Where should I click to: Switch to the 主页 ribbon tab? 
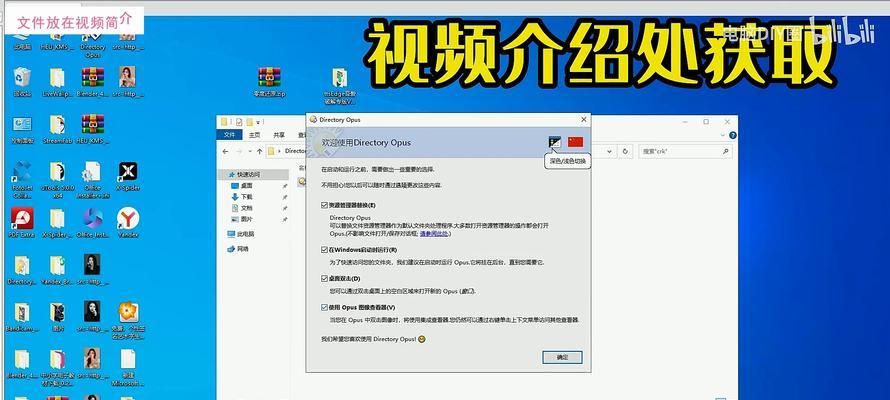pos(254,135)
